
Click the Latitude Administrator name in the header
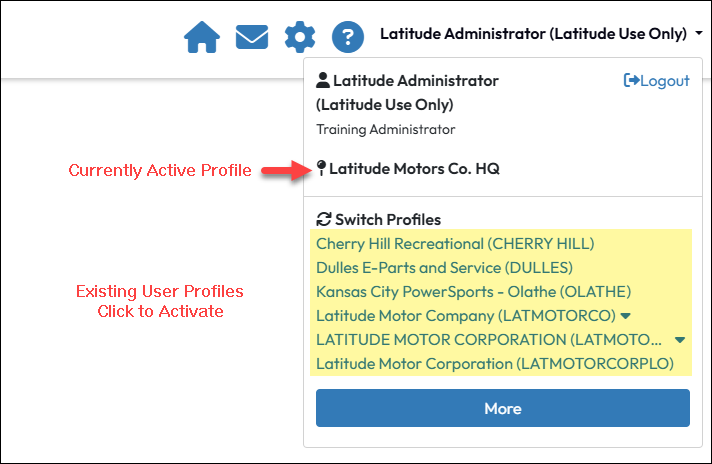click(x=534, y=35)
